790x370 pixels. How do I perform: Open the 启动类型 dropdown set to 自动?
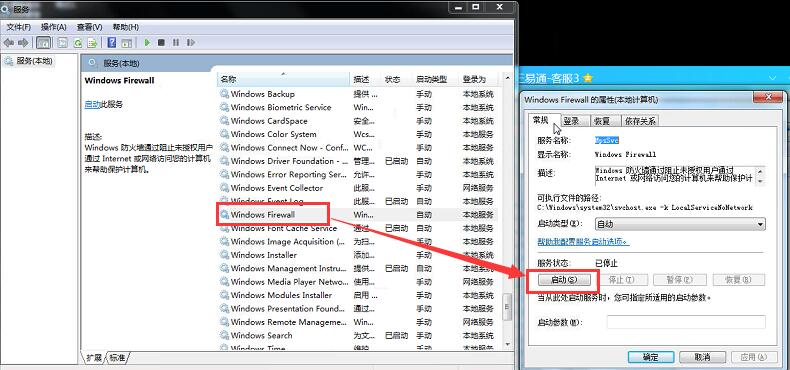(680, 224)
